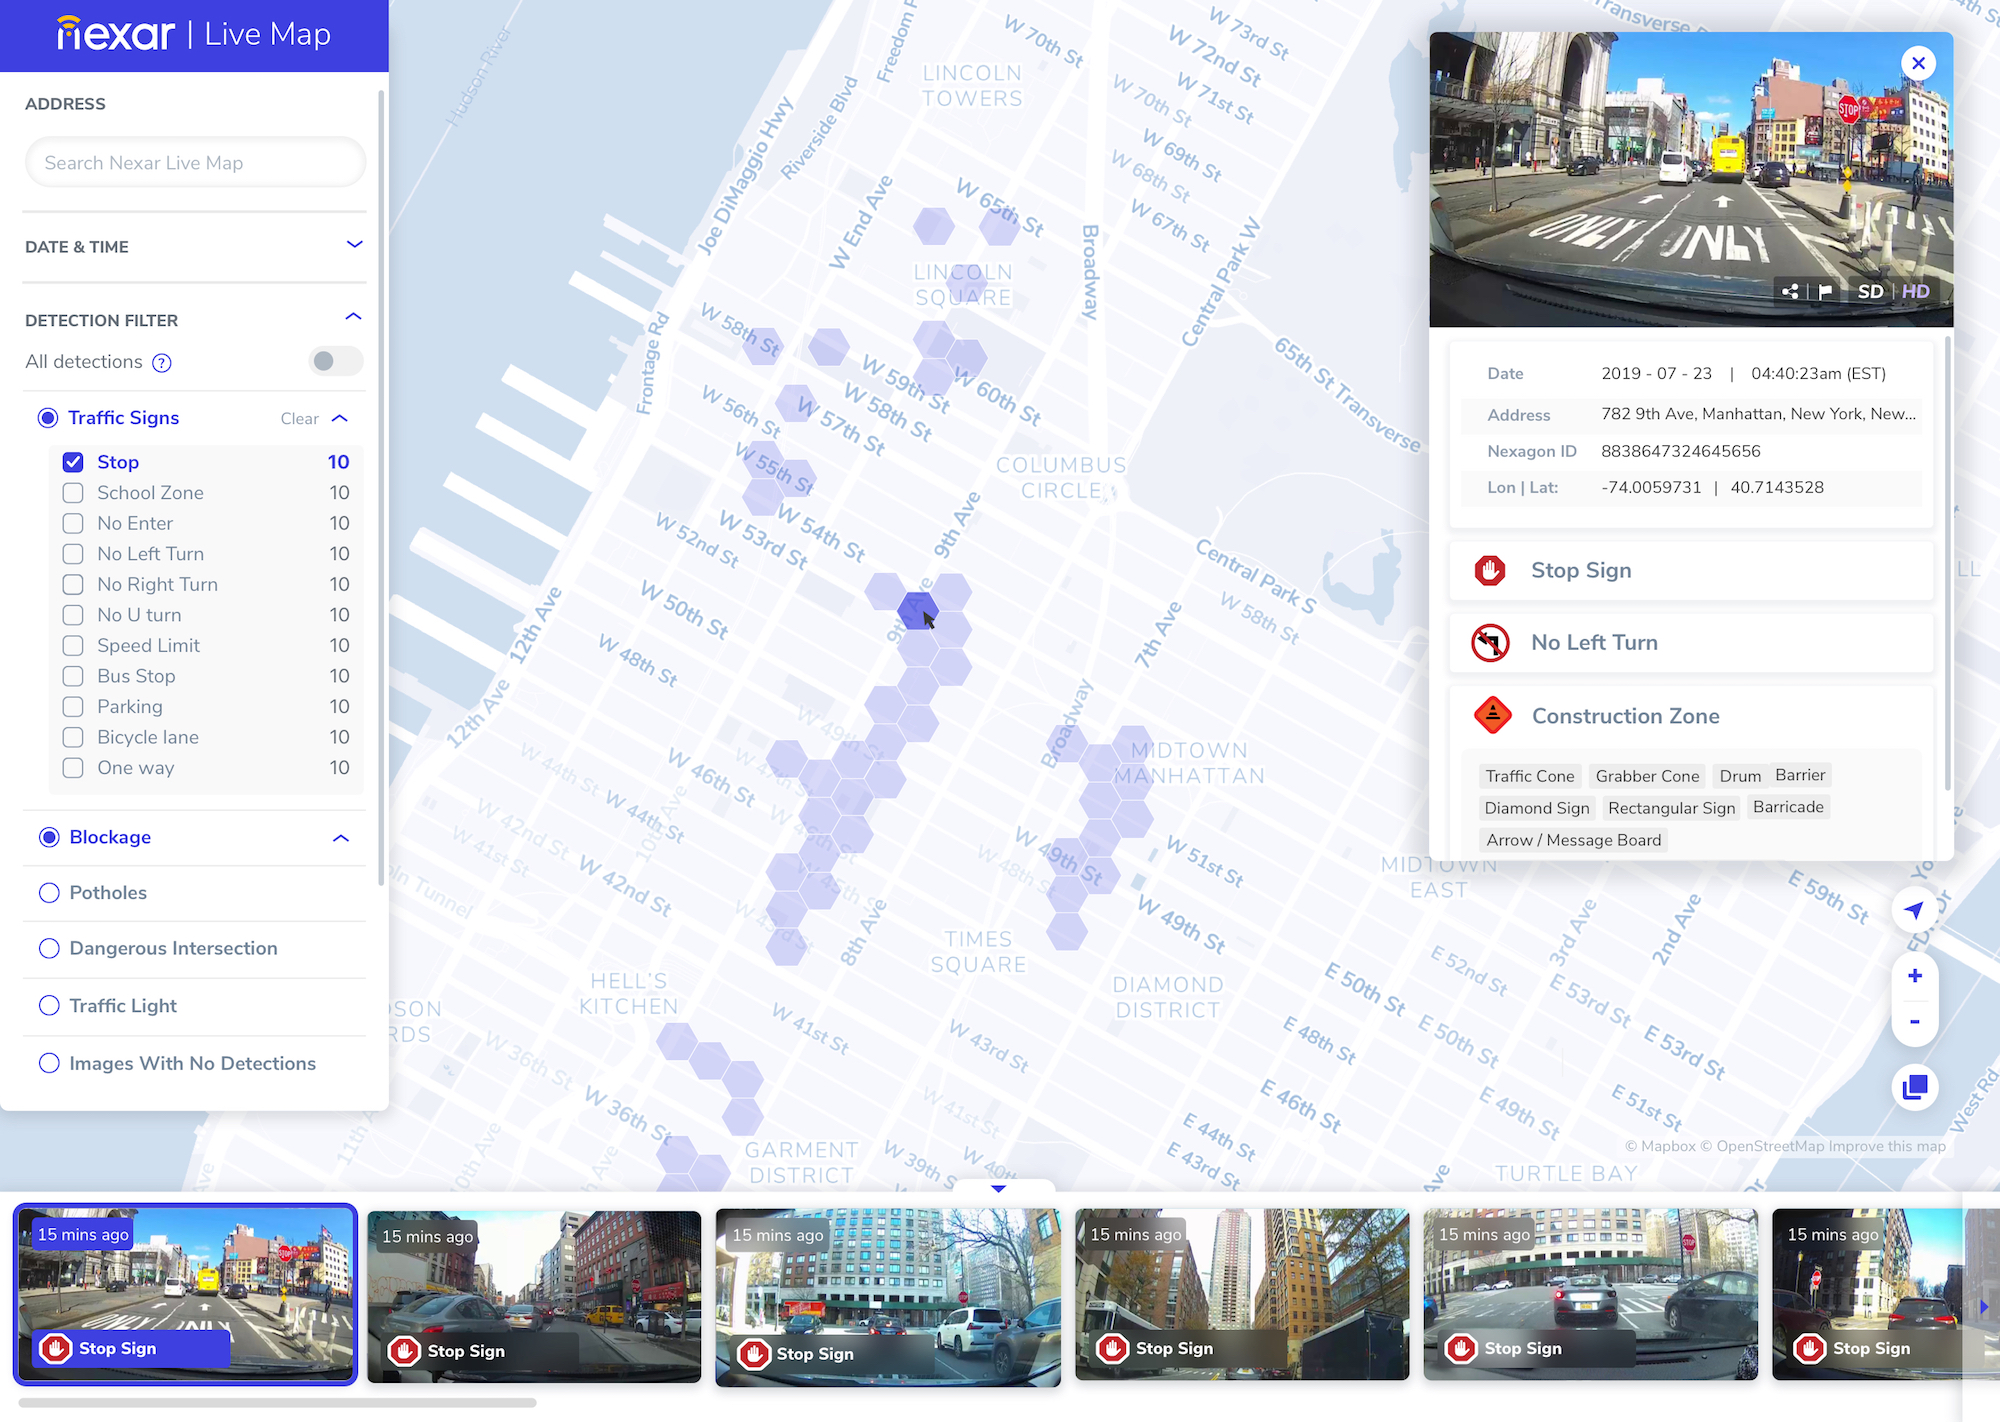Zoom out with the minus map button
Image resolution: width=2000 pixels, height=1422 pixels.
(1914, 1022)
